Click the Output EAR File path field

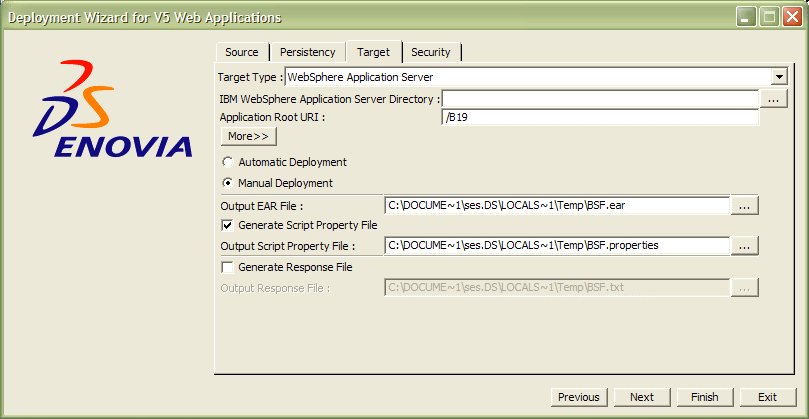click(556, 206)
